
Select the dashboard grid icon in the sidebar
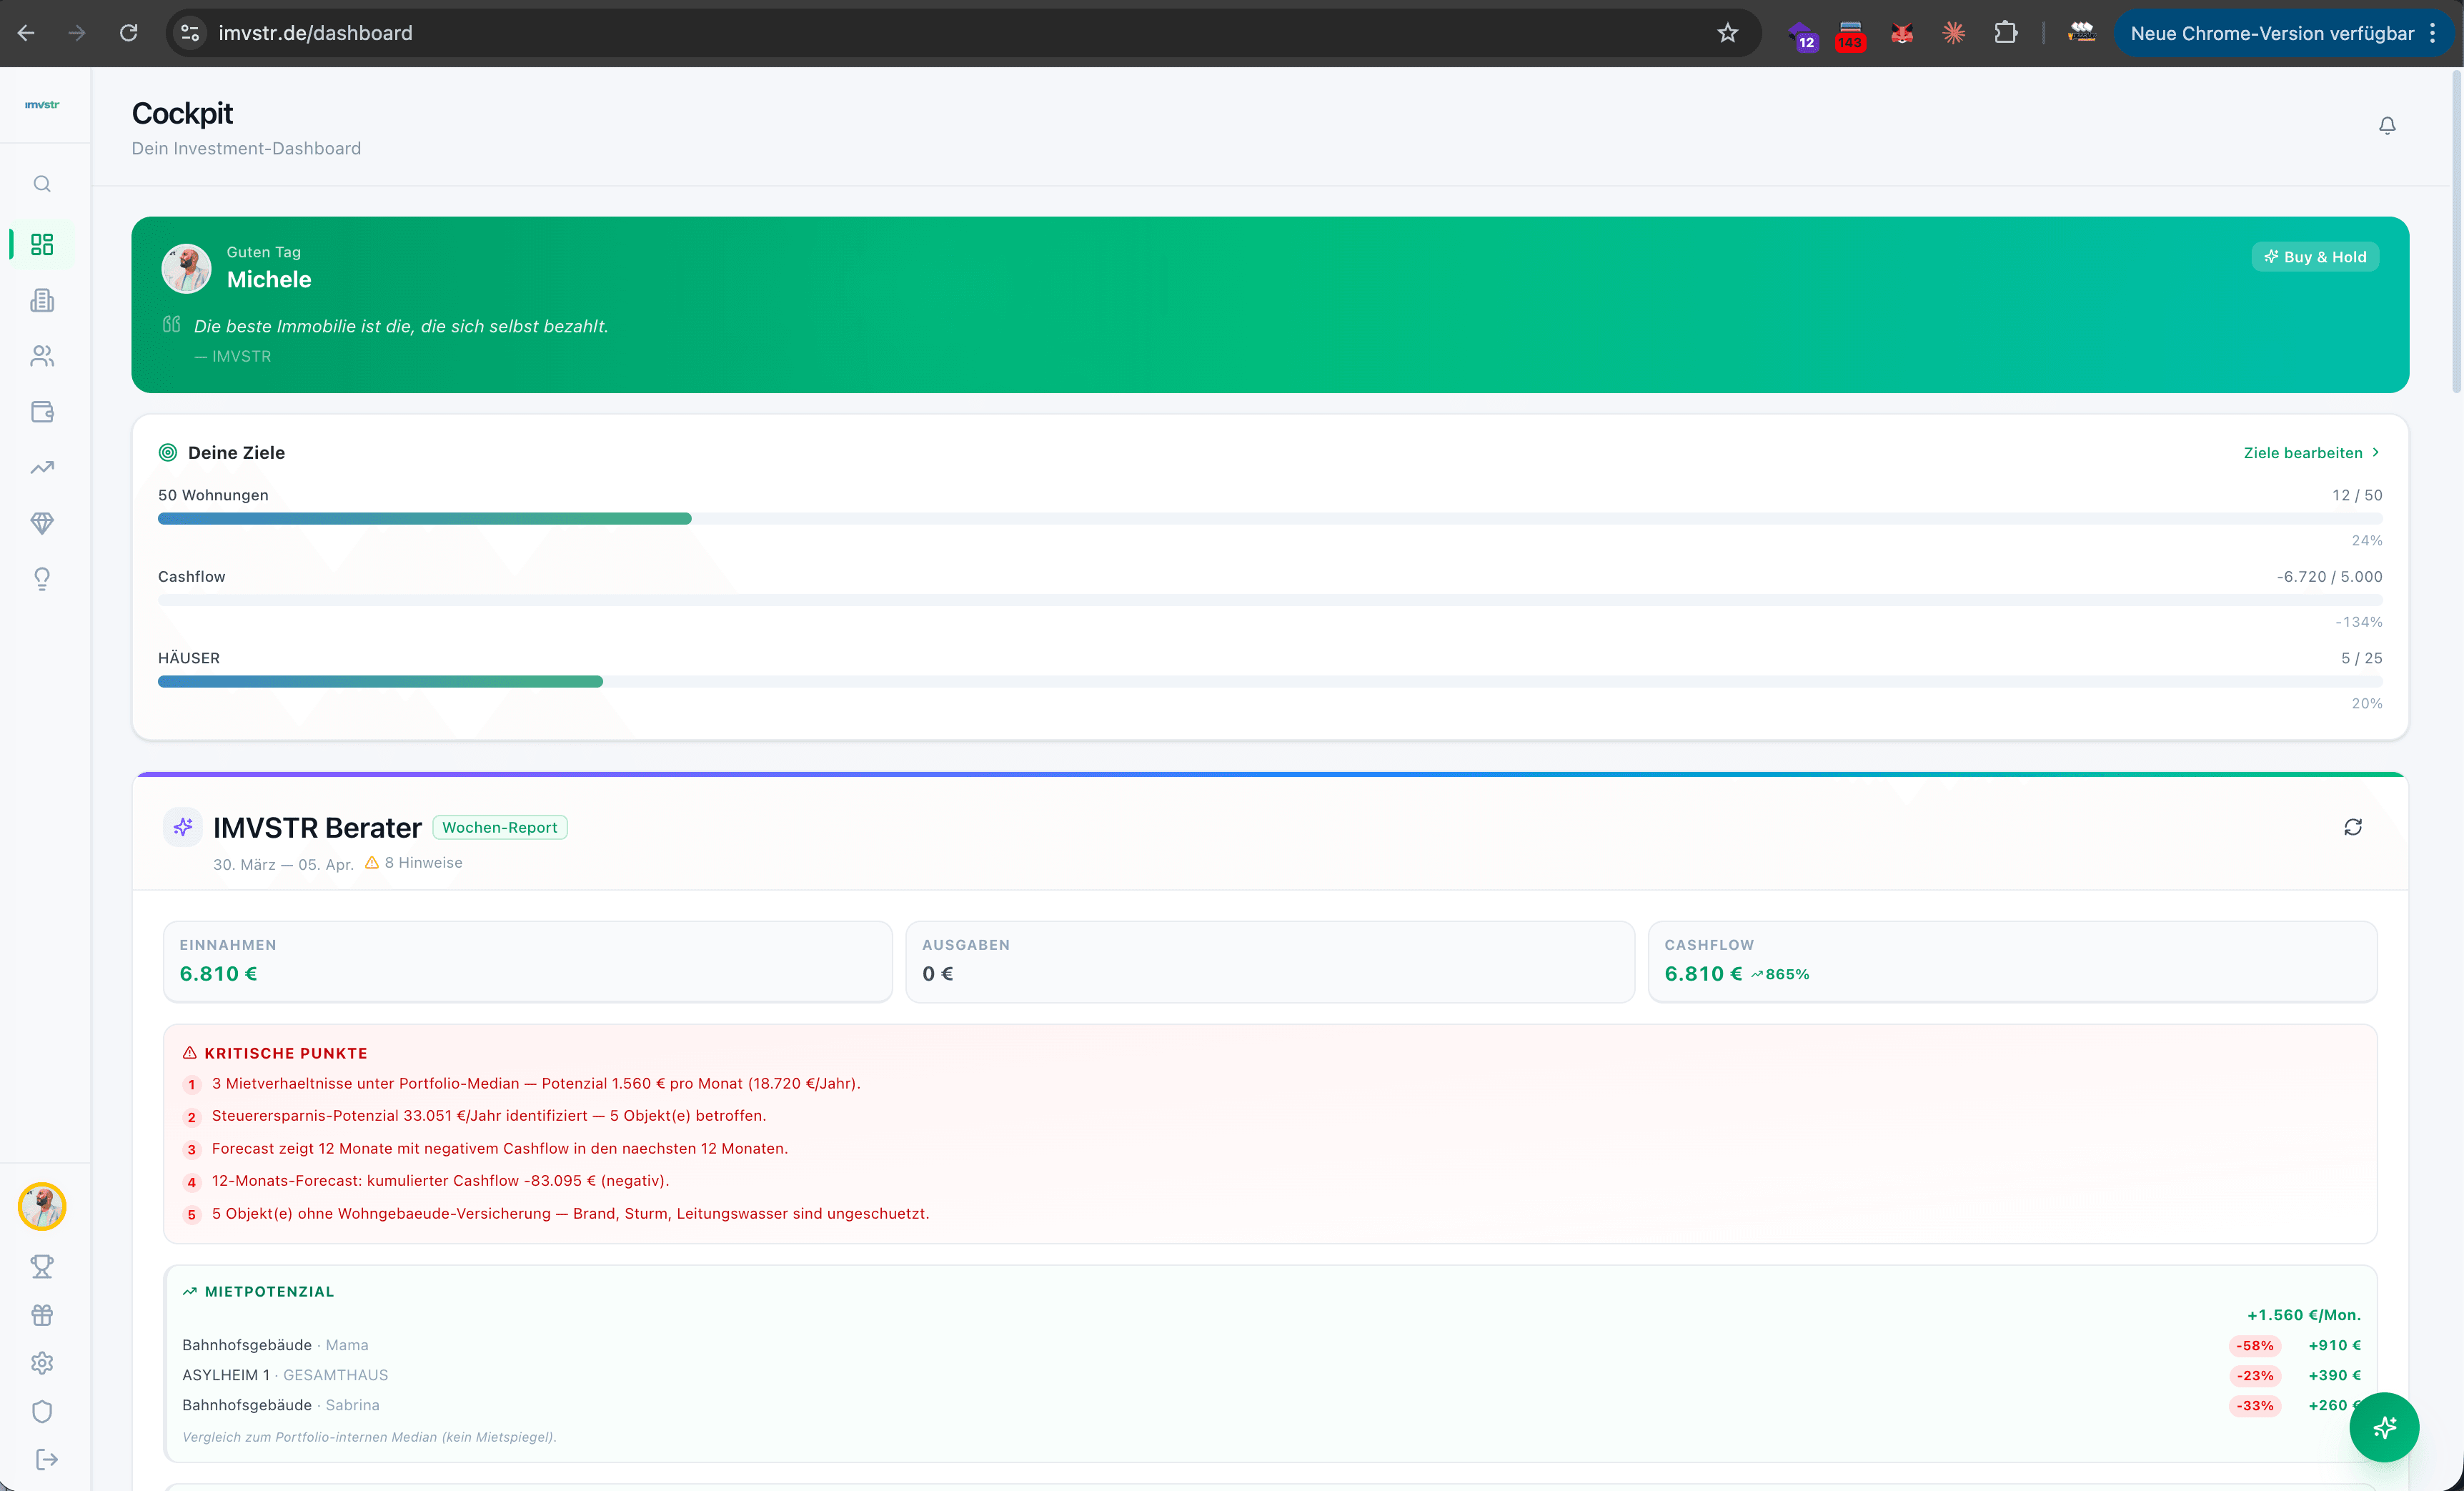(42, 244)
